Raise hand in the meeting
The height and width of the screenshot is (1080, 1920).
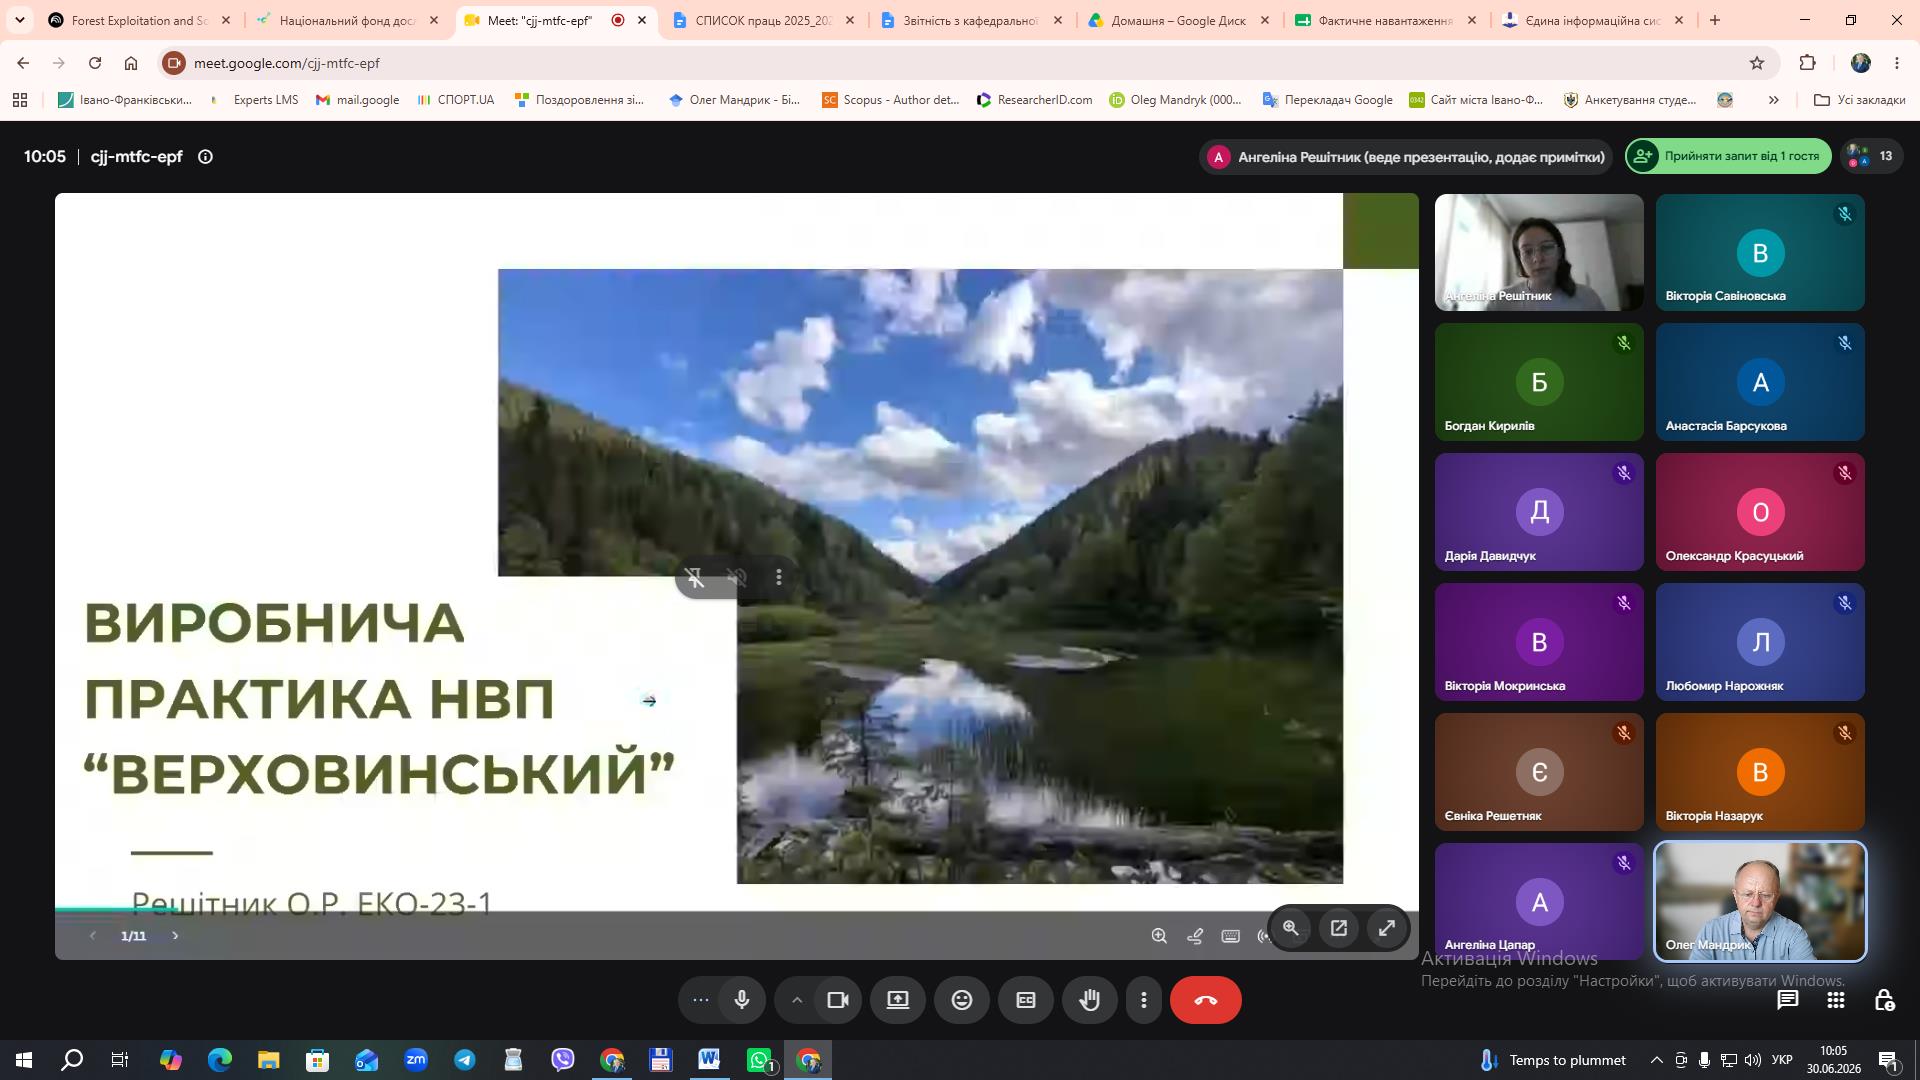(1090, 1000)
